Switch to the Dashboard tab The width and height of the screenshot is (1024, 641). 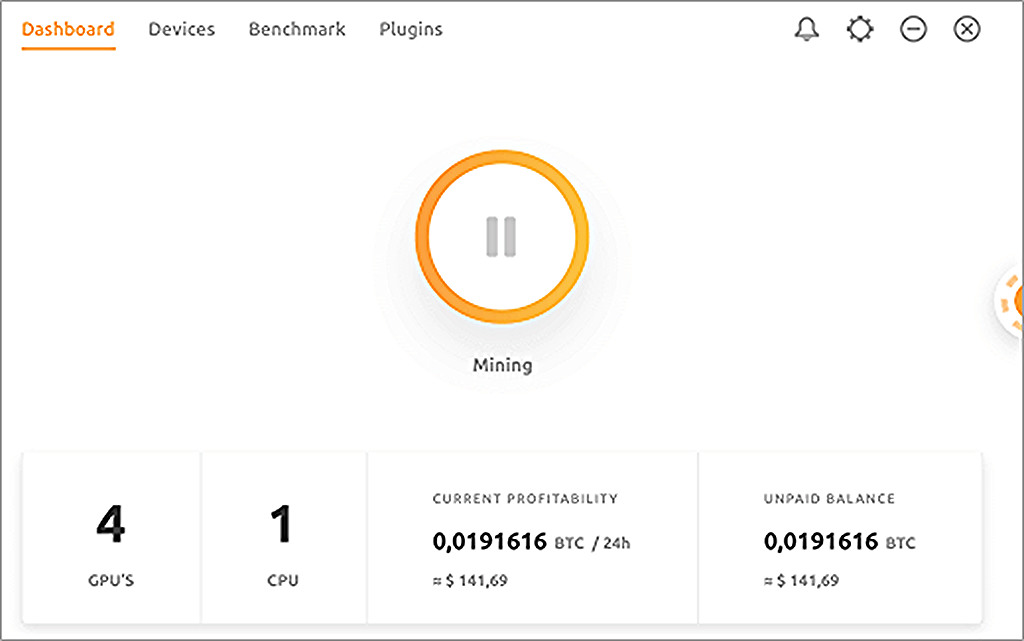(68, 30)
